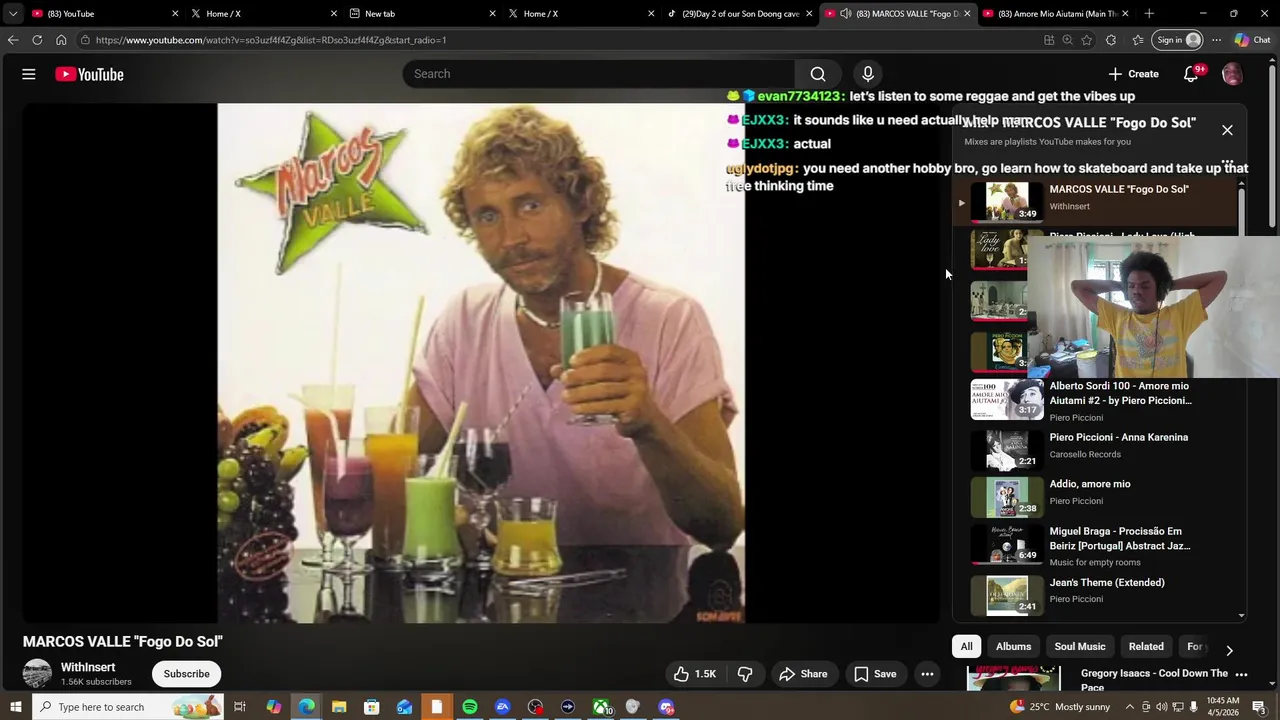Sign in to the browser profile
Screen dimensions: 1280x720
coord(1177,40)
